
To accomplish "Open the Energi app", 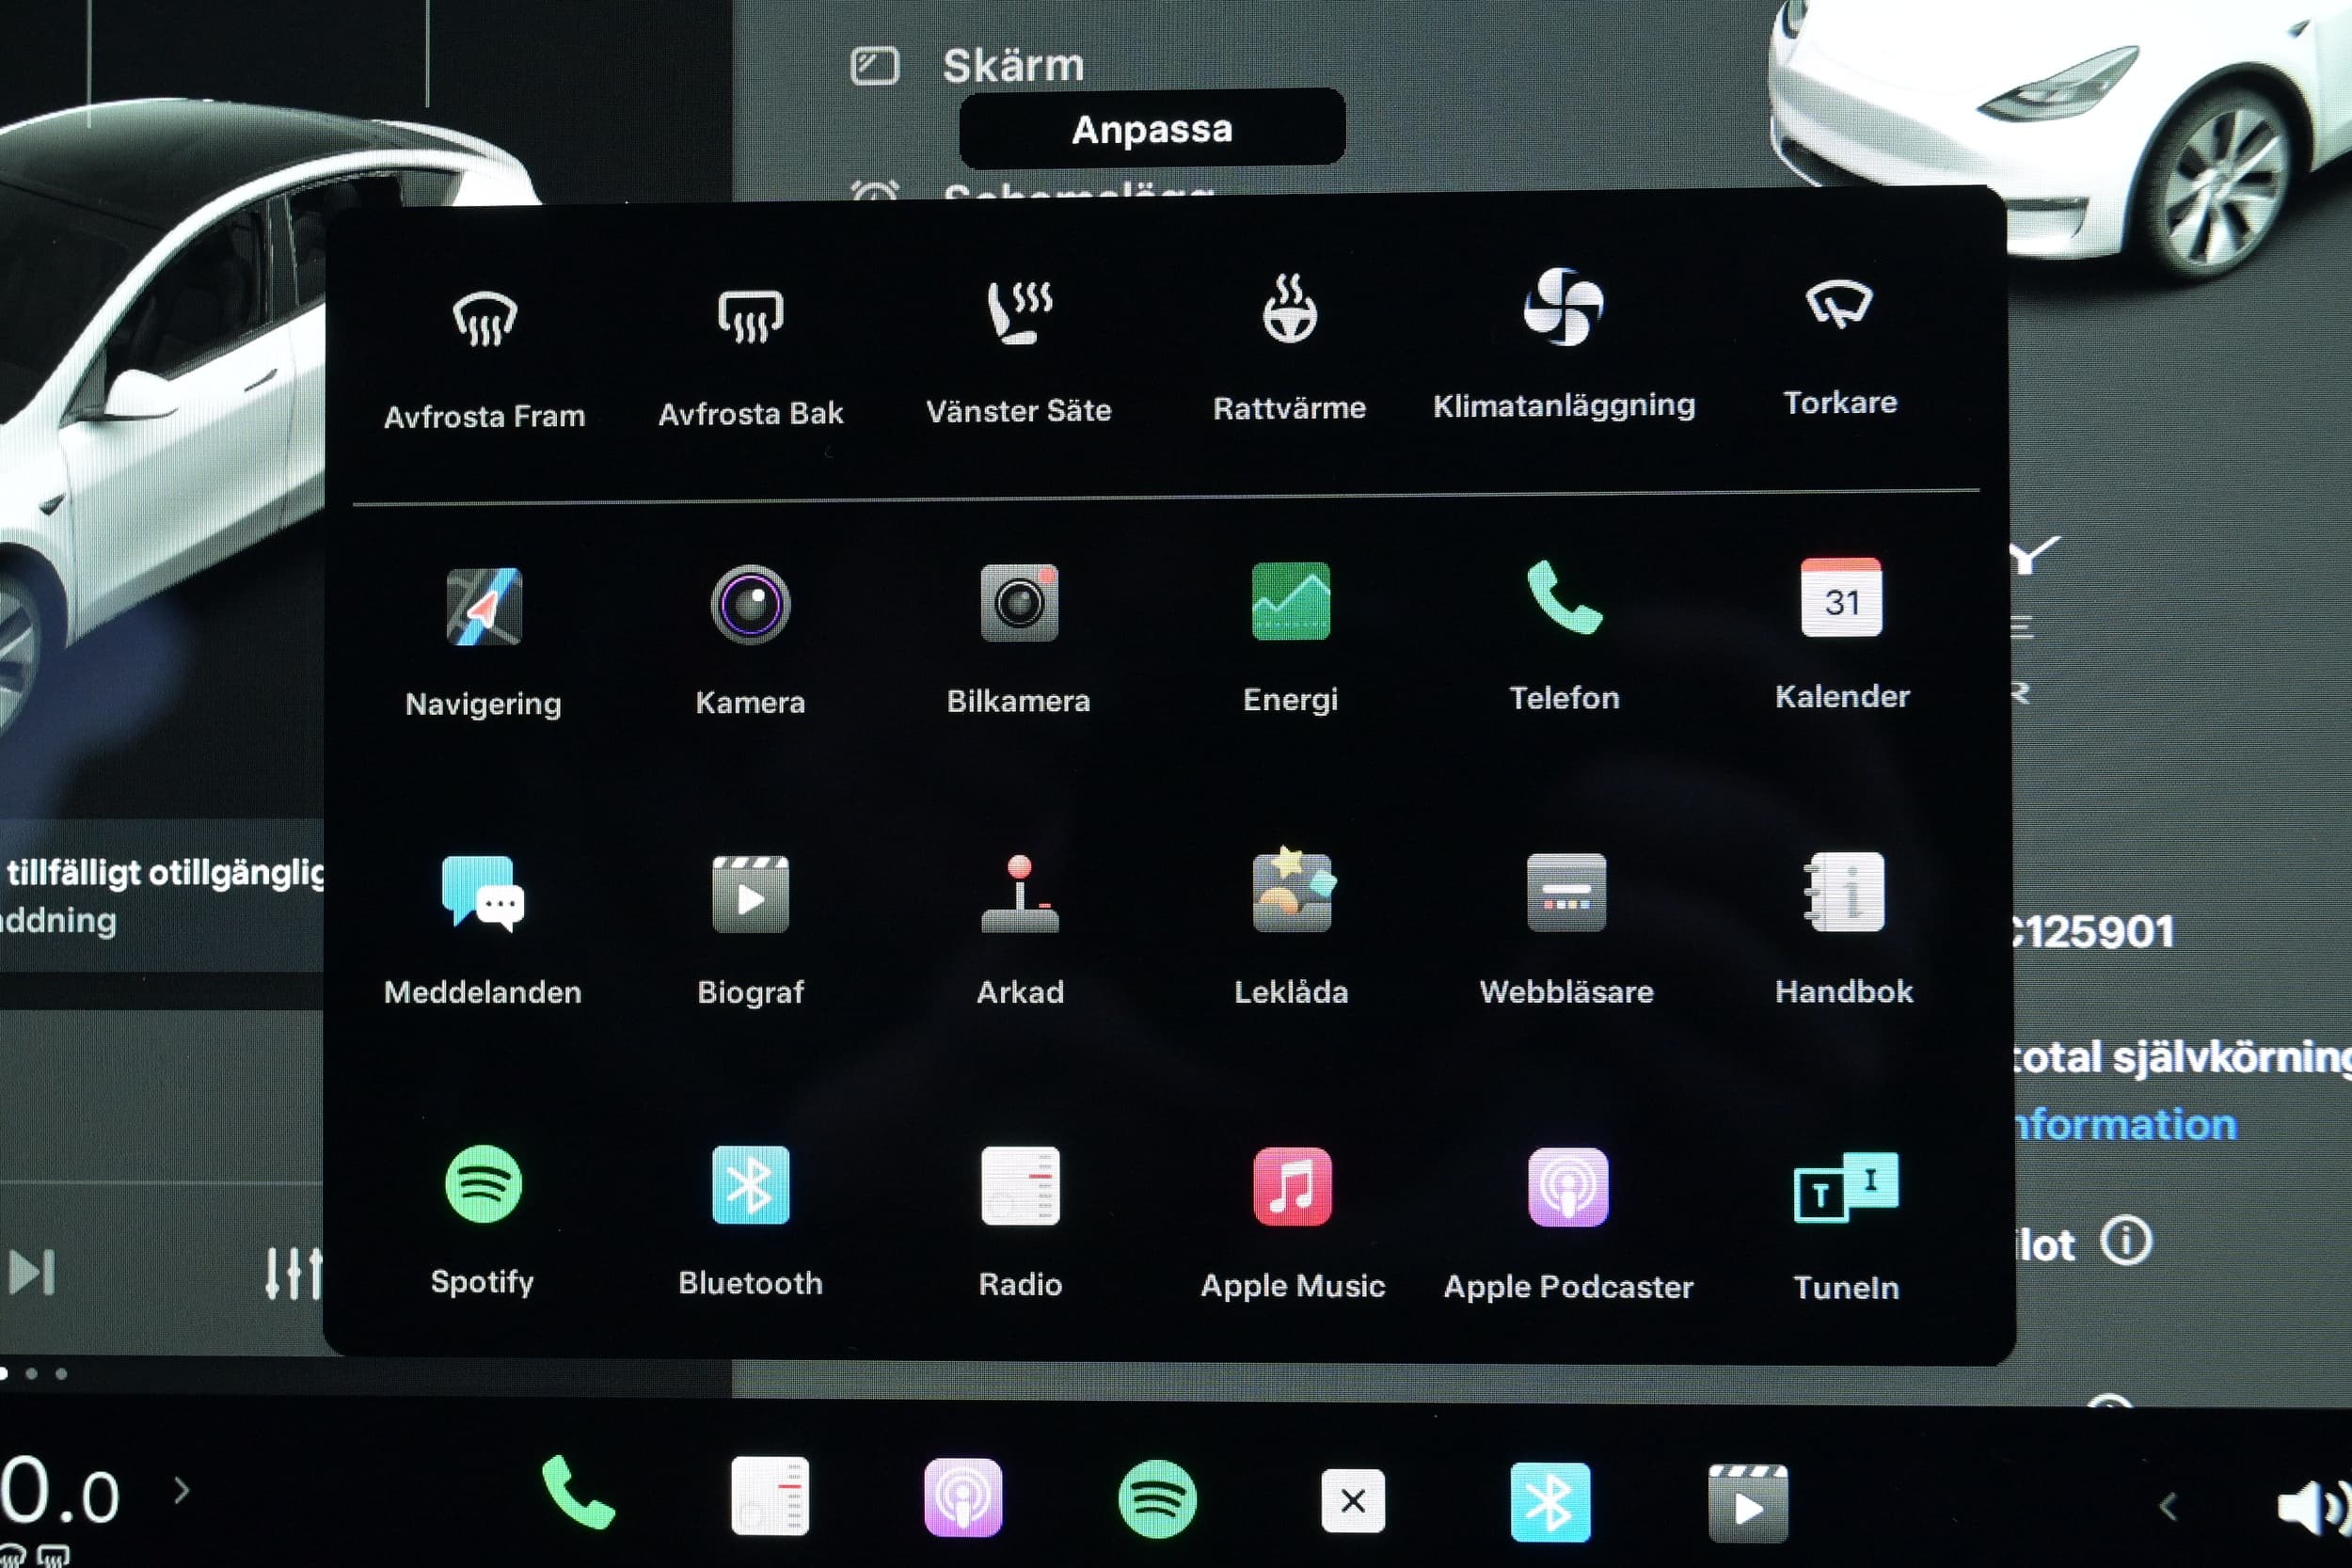I will click(x=1290, y=638).
